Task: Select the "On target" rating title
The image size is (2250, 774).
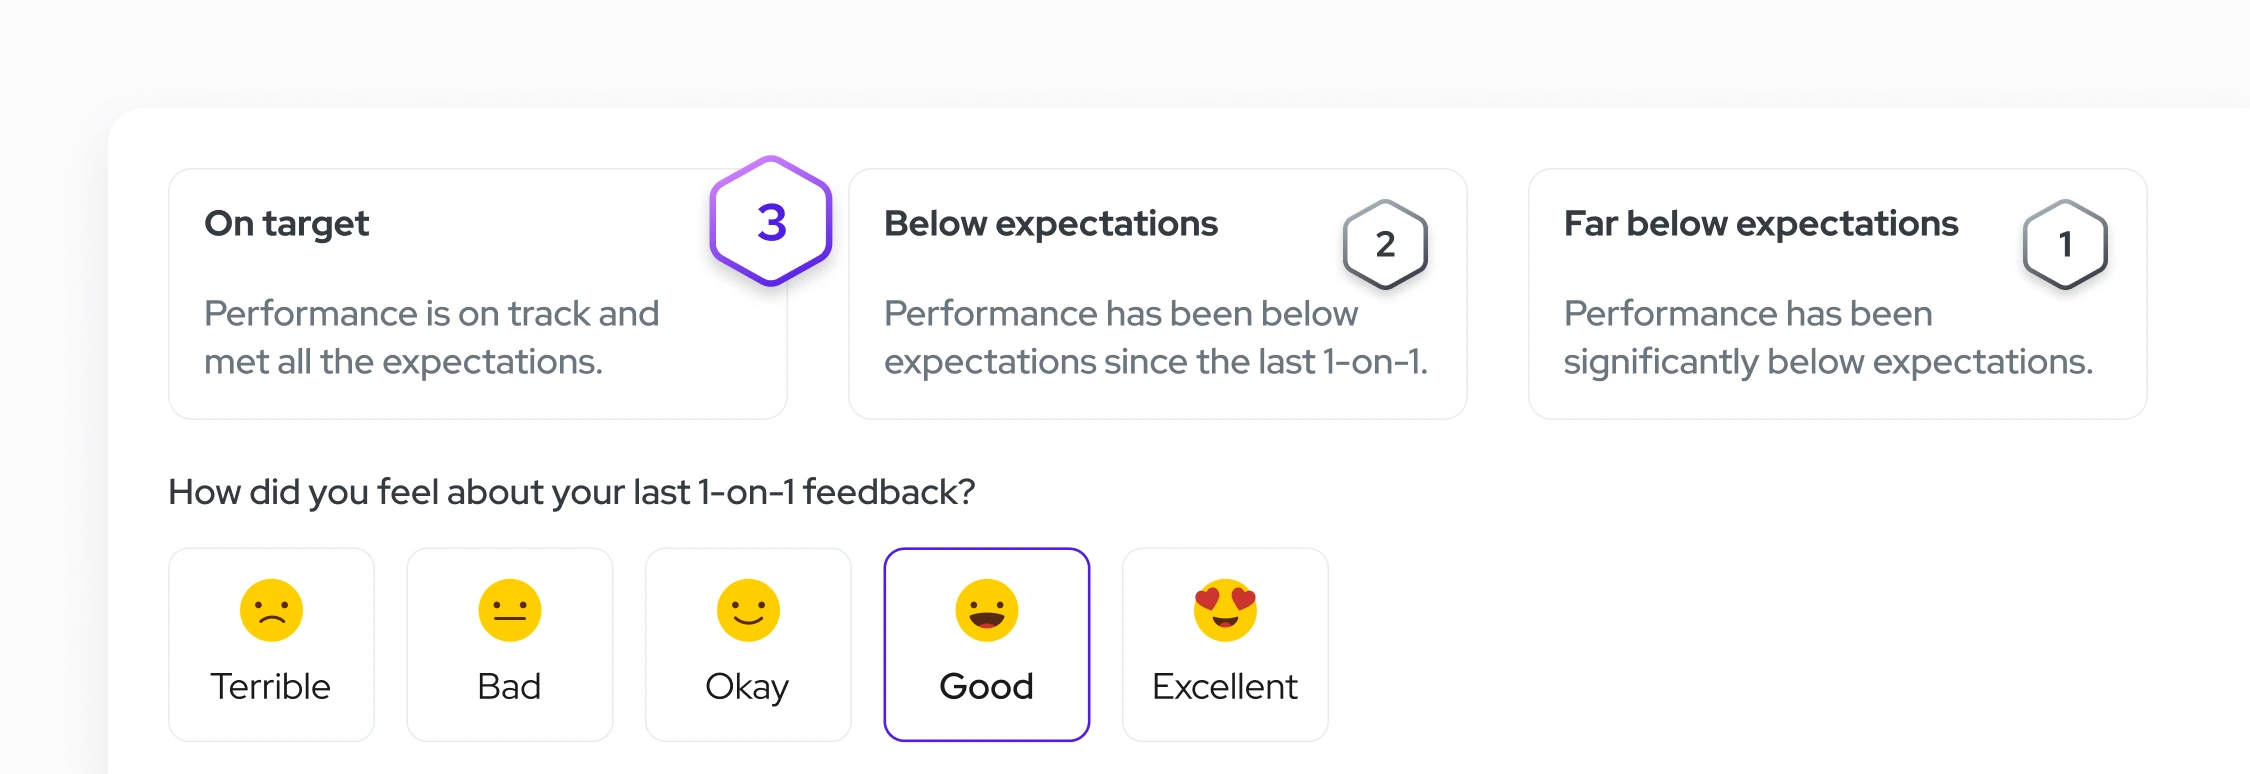Action: point(287,224)
